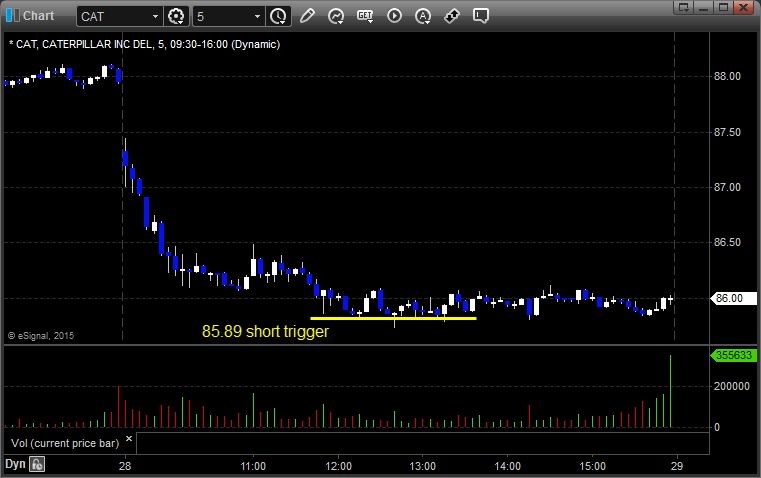761x478 pixels.
Task: Click the white 86.00 current price tag
Action: 734,298
